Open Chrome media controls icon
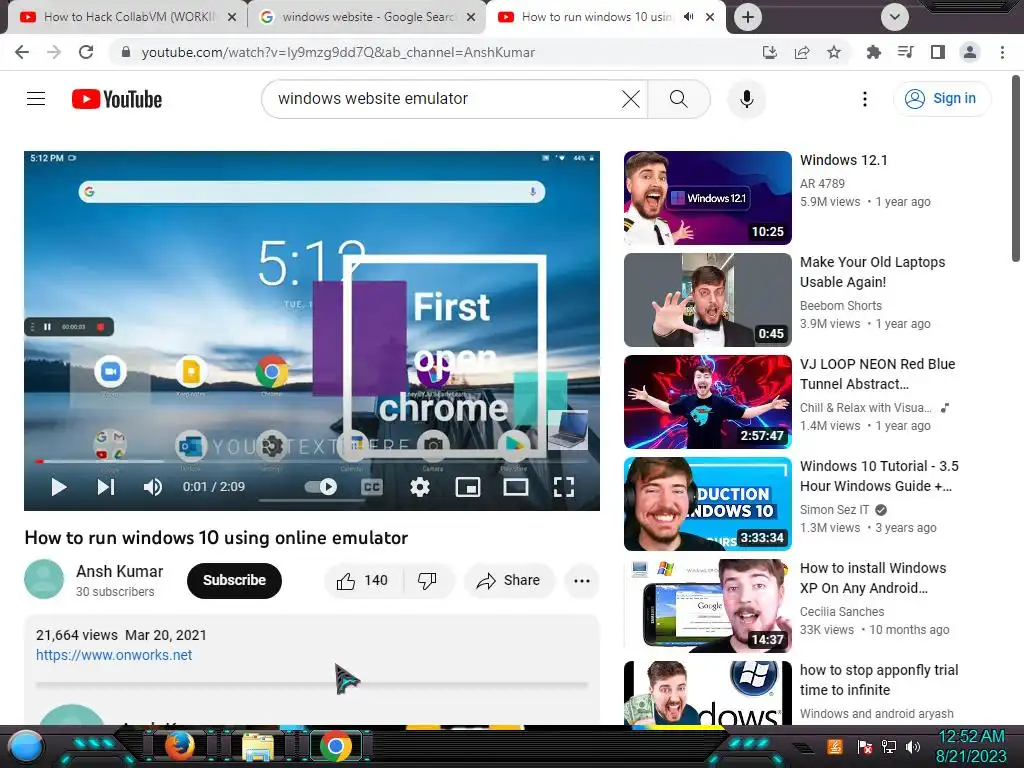Viewport: 1024px width, 768px height. 905,52
